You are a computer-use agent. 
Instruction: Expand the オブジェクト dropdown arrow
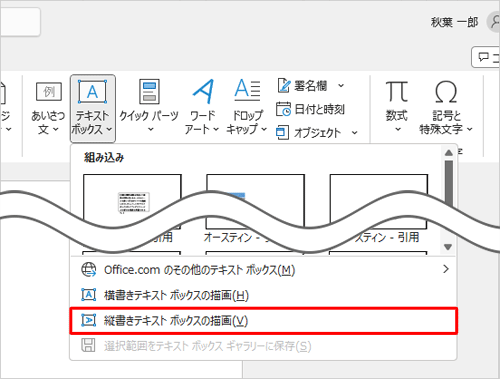(x=355, y=133)
